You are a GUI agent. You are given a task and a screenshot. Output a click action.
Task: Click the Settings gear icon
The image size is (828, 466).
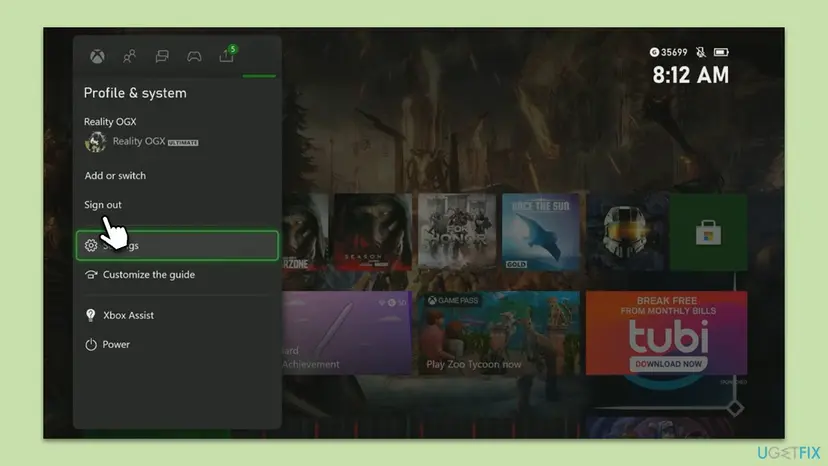coord(91,246)
